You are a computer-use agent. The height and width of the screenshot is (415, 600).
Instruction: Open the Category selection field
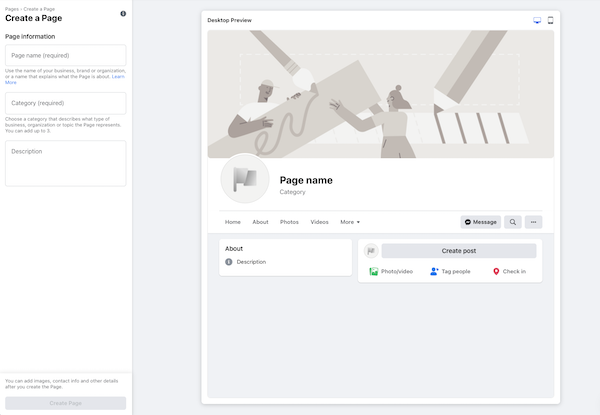point(66,103)
